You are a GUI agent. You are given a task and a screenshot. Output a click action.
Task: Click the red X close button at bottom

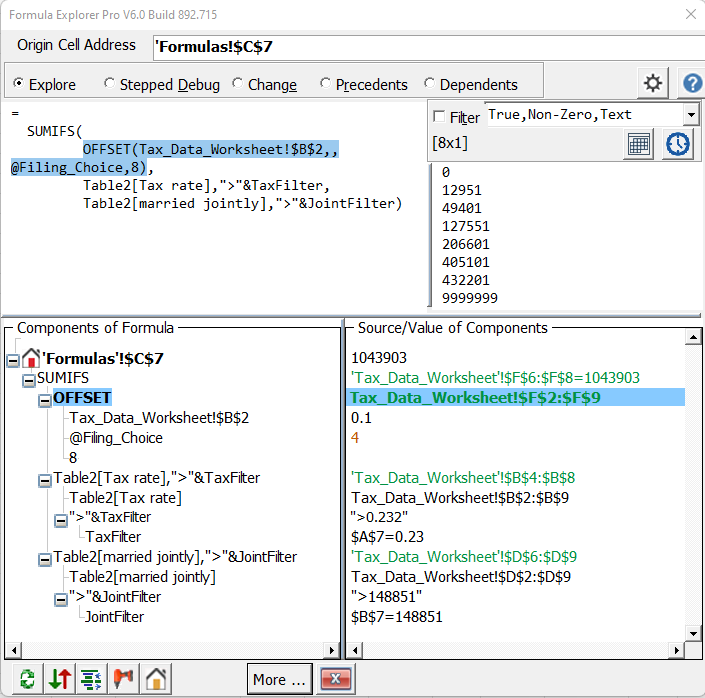point(335,679)
